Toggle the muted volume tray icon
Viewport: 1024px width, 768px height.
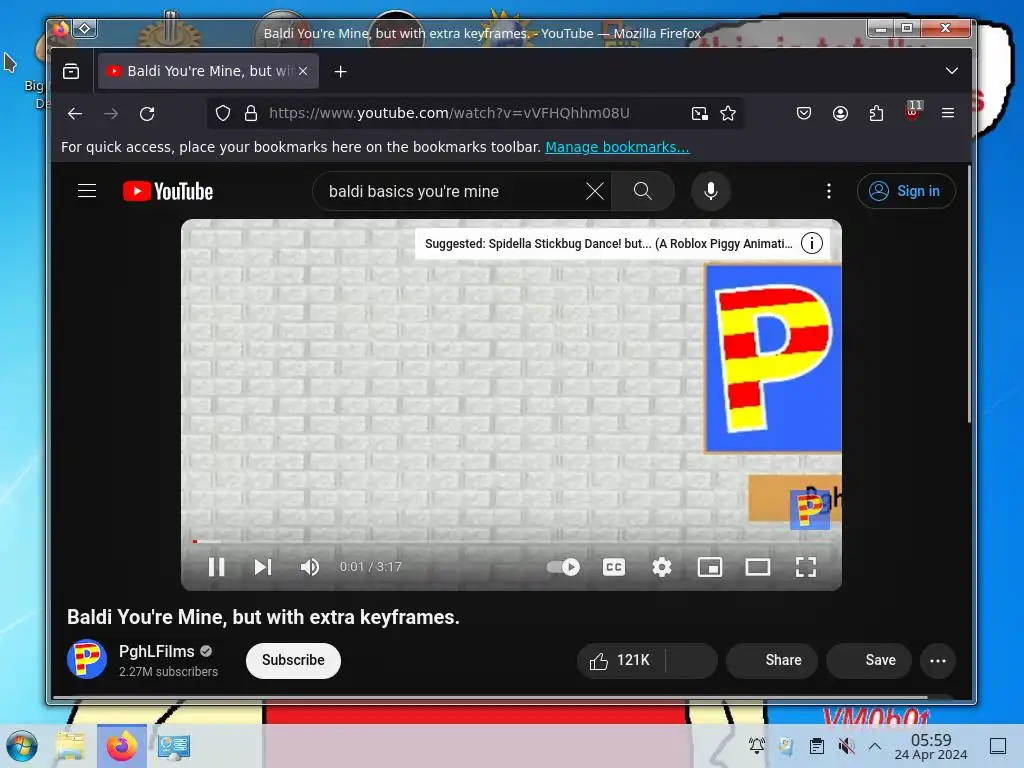click(x=846, y=746)
